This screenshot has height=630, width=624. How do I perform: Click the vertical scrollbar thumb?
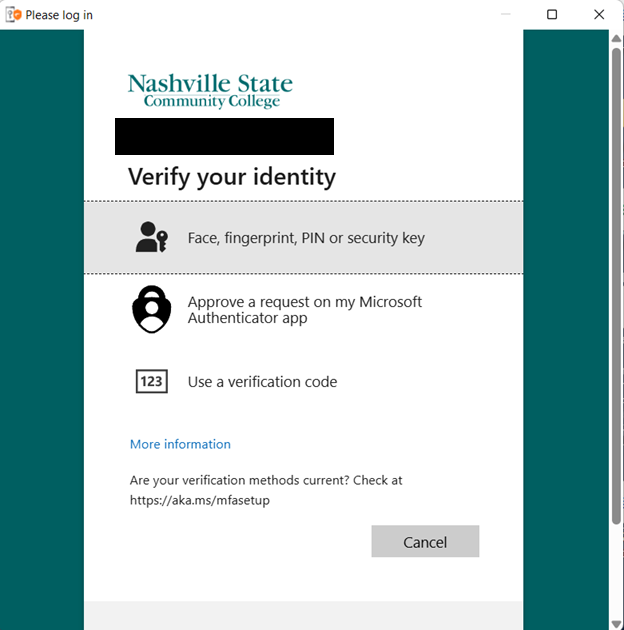[616, 285]
